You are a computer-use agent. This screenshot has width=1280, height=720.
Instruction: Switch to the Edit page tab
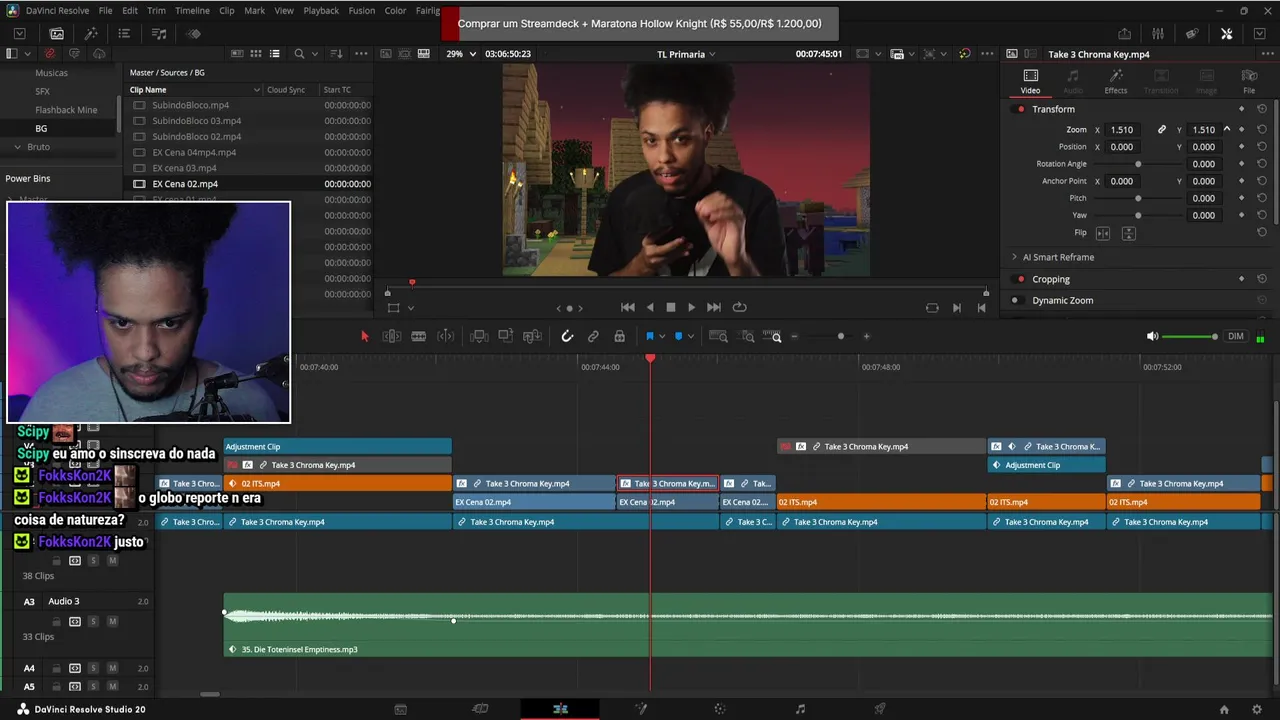point(560,709)
